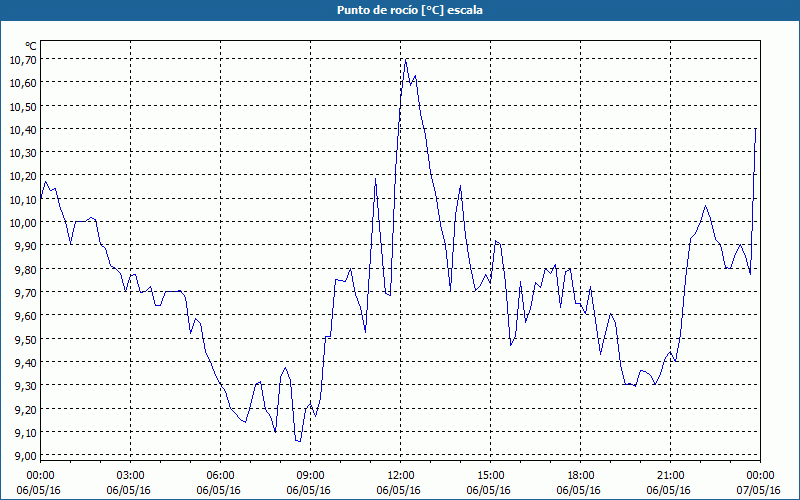The width and height of the screenshot is (800, 500).
Task: Click the 10,10 y-axis label
Action: point(23,199)
